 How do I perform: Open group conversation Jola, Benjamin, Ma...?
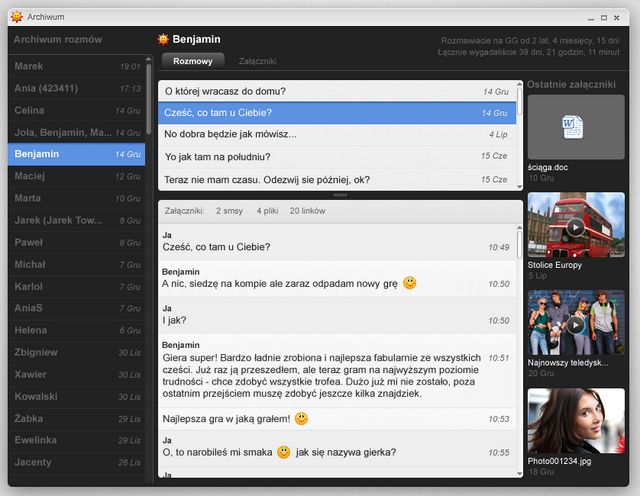77,132
